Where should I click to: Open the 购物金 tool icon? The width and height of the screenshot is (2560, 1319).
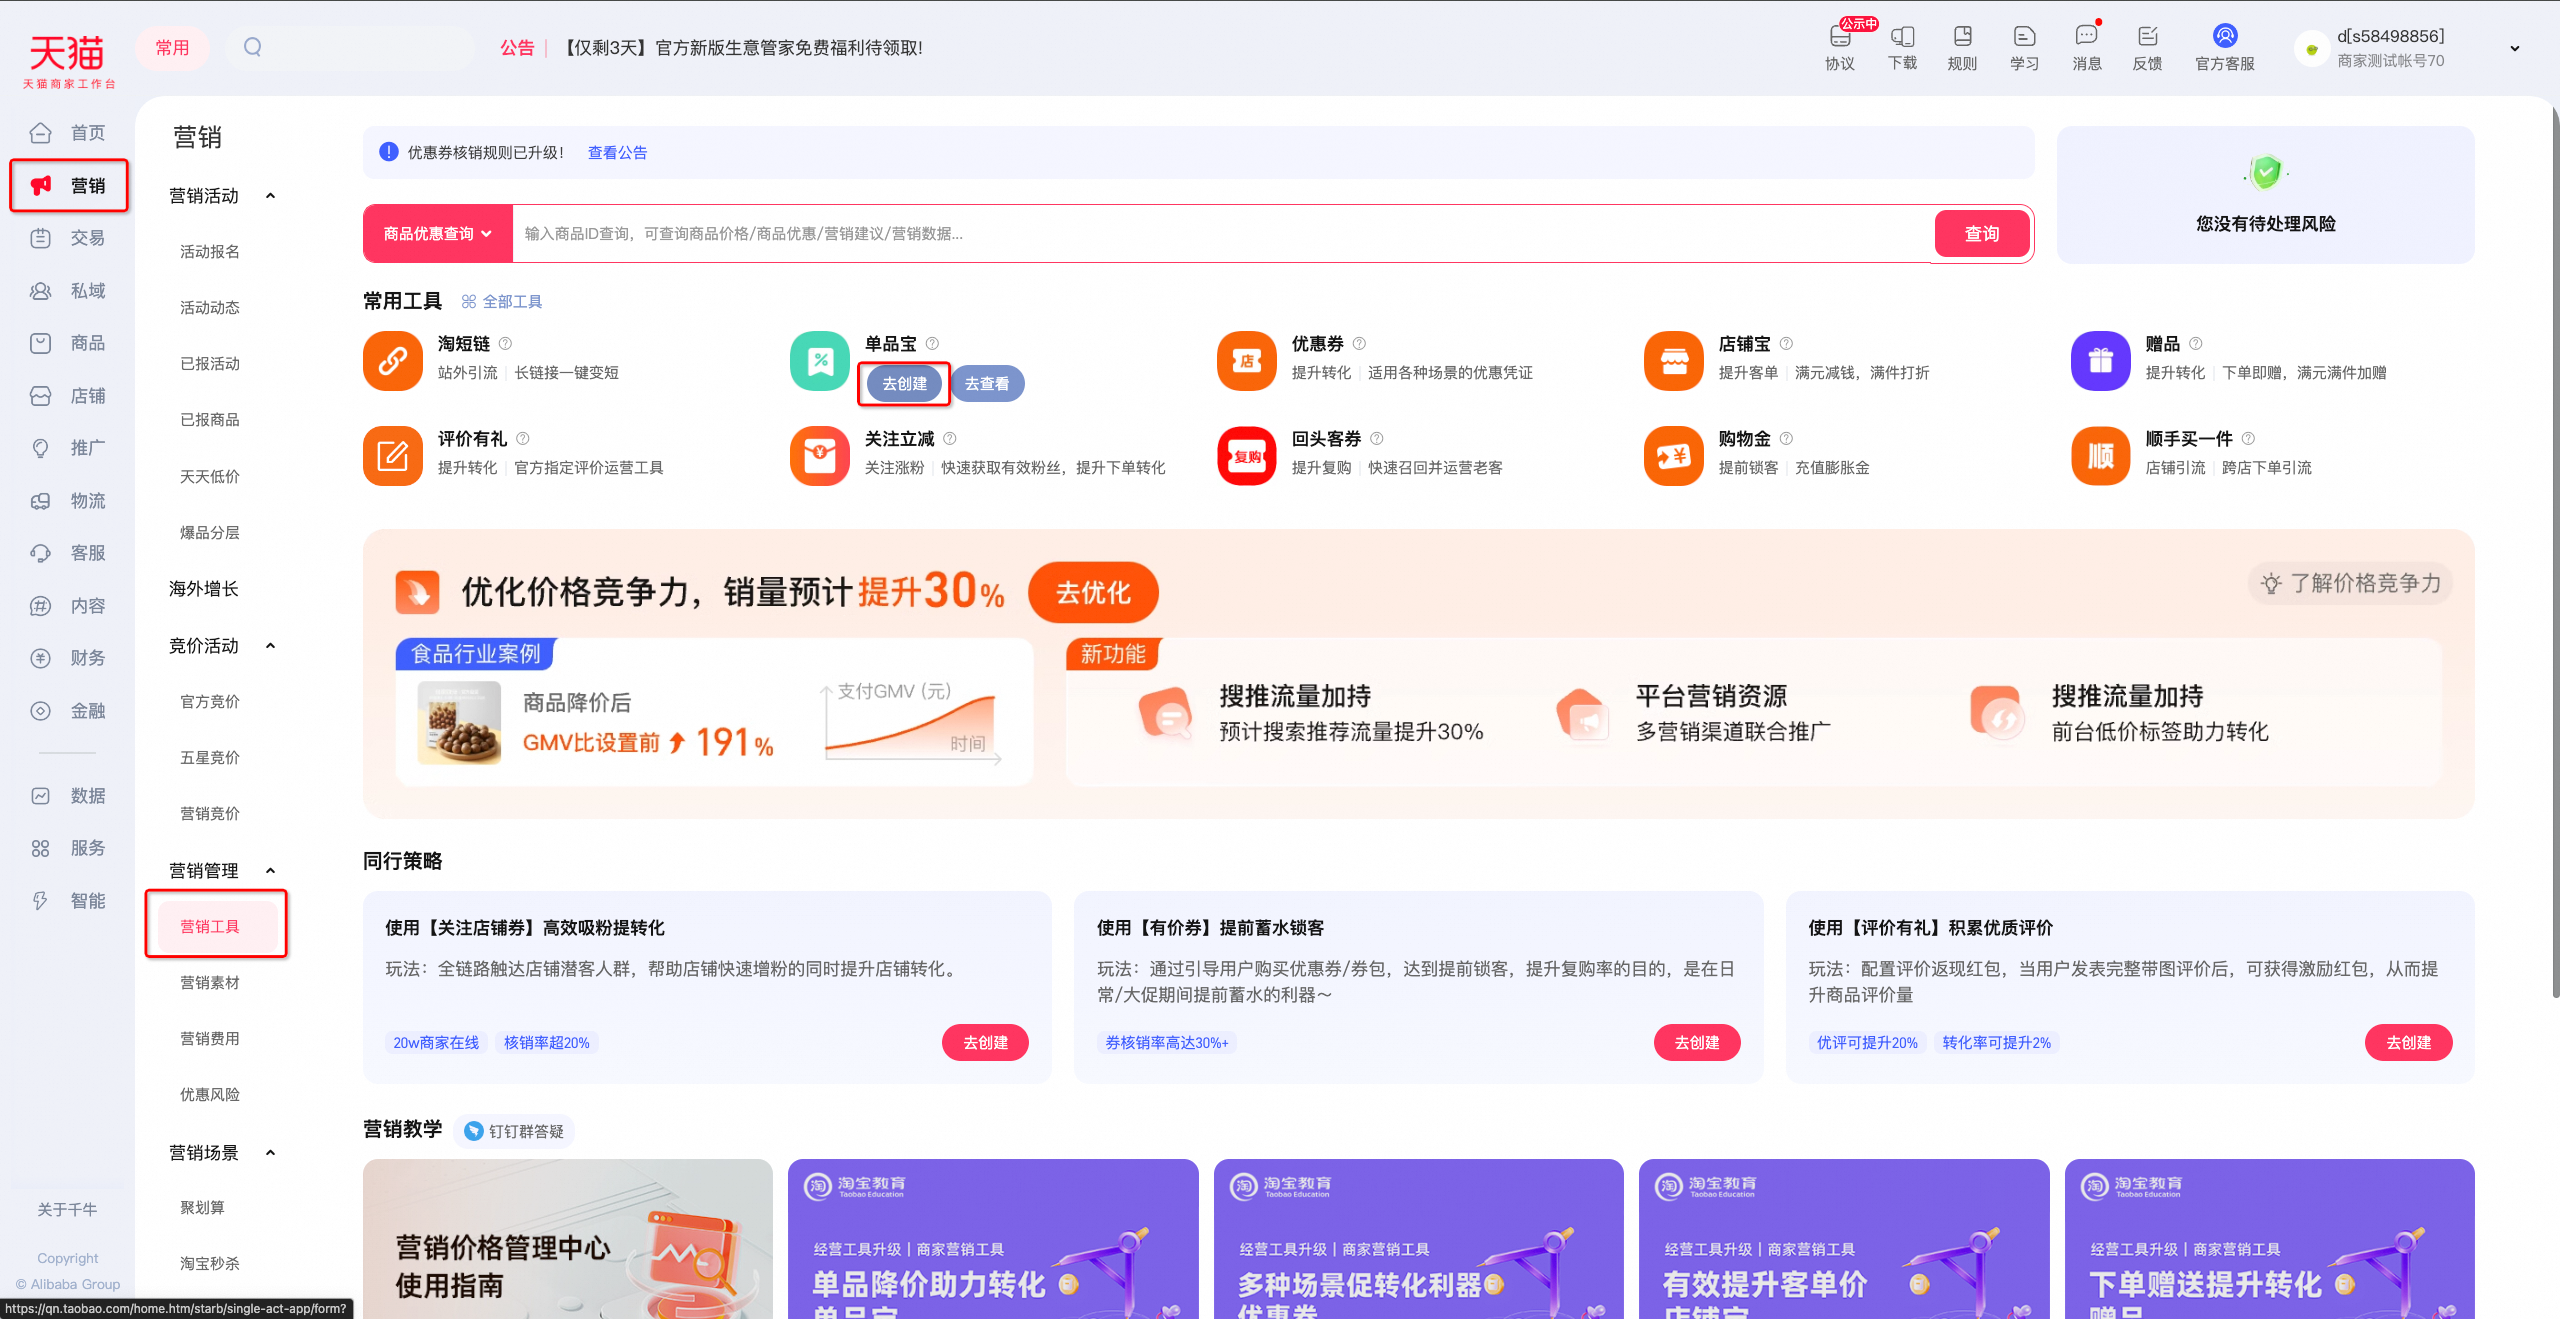point(1674,455)
